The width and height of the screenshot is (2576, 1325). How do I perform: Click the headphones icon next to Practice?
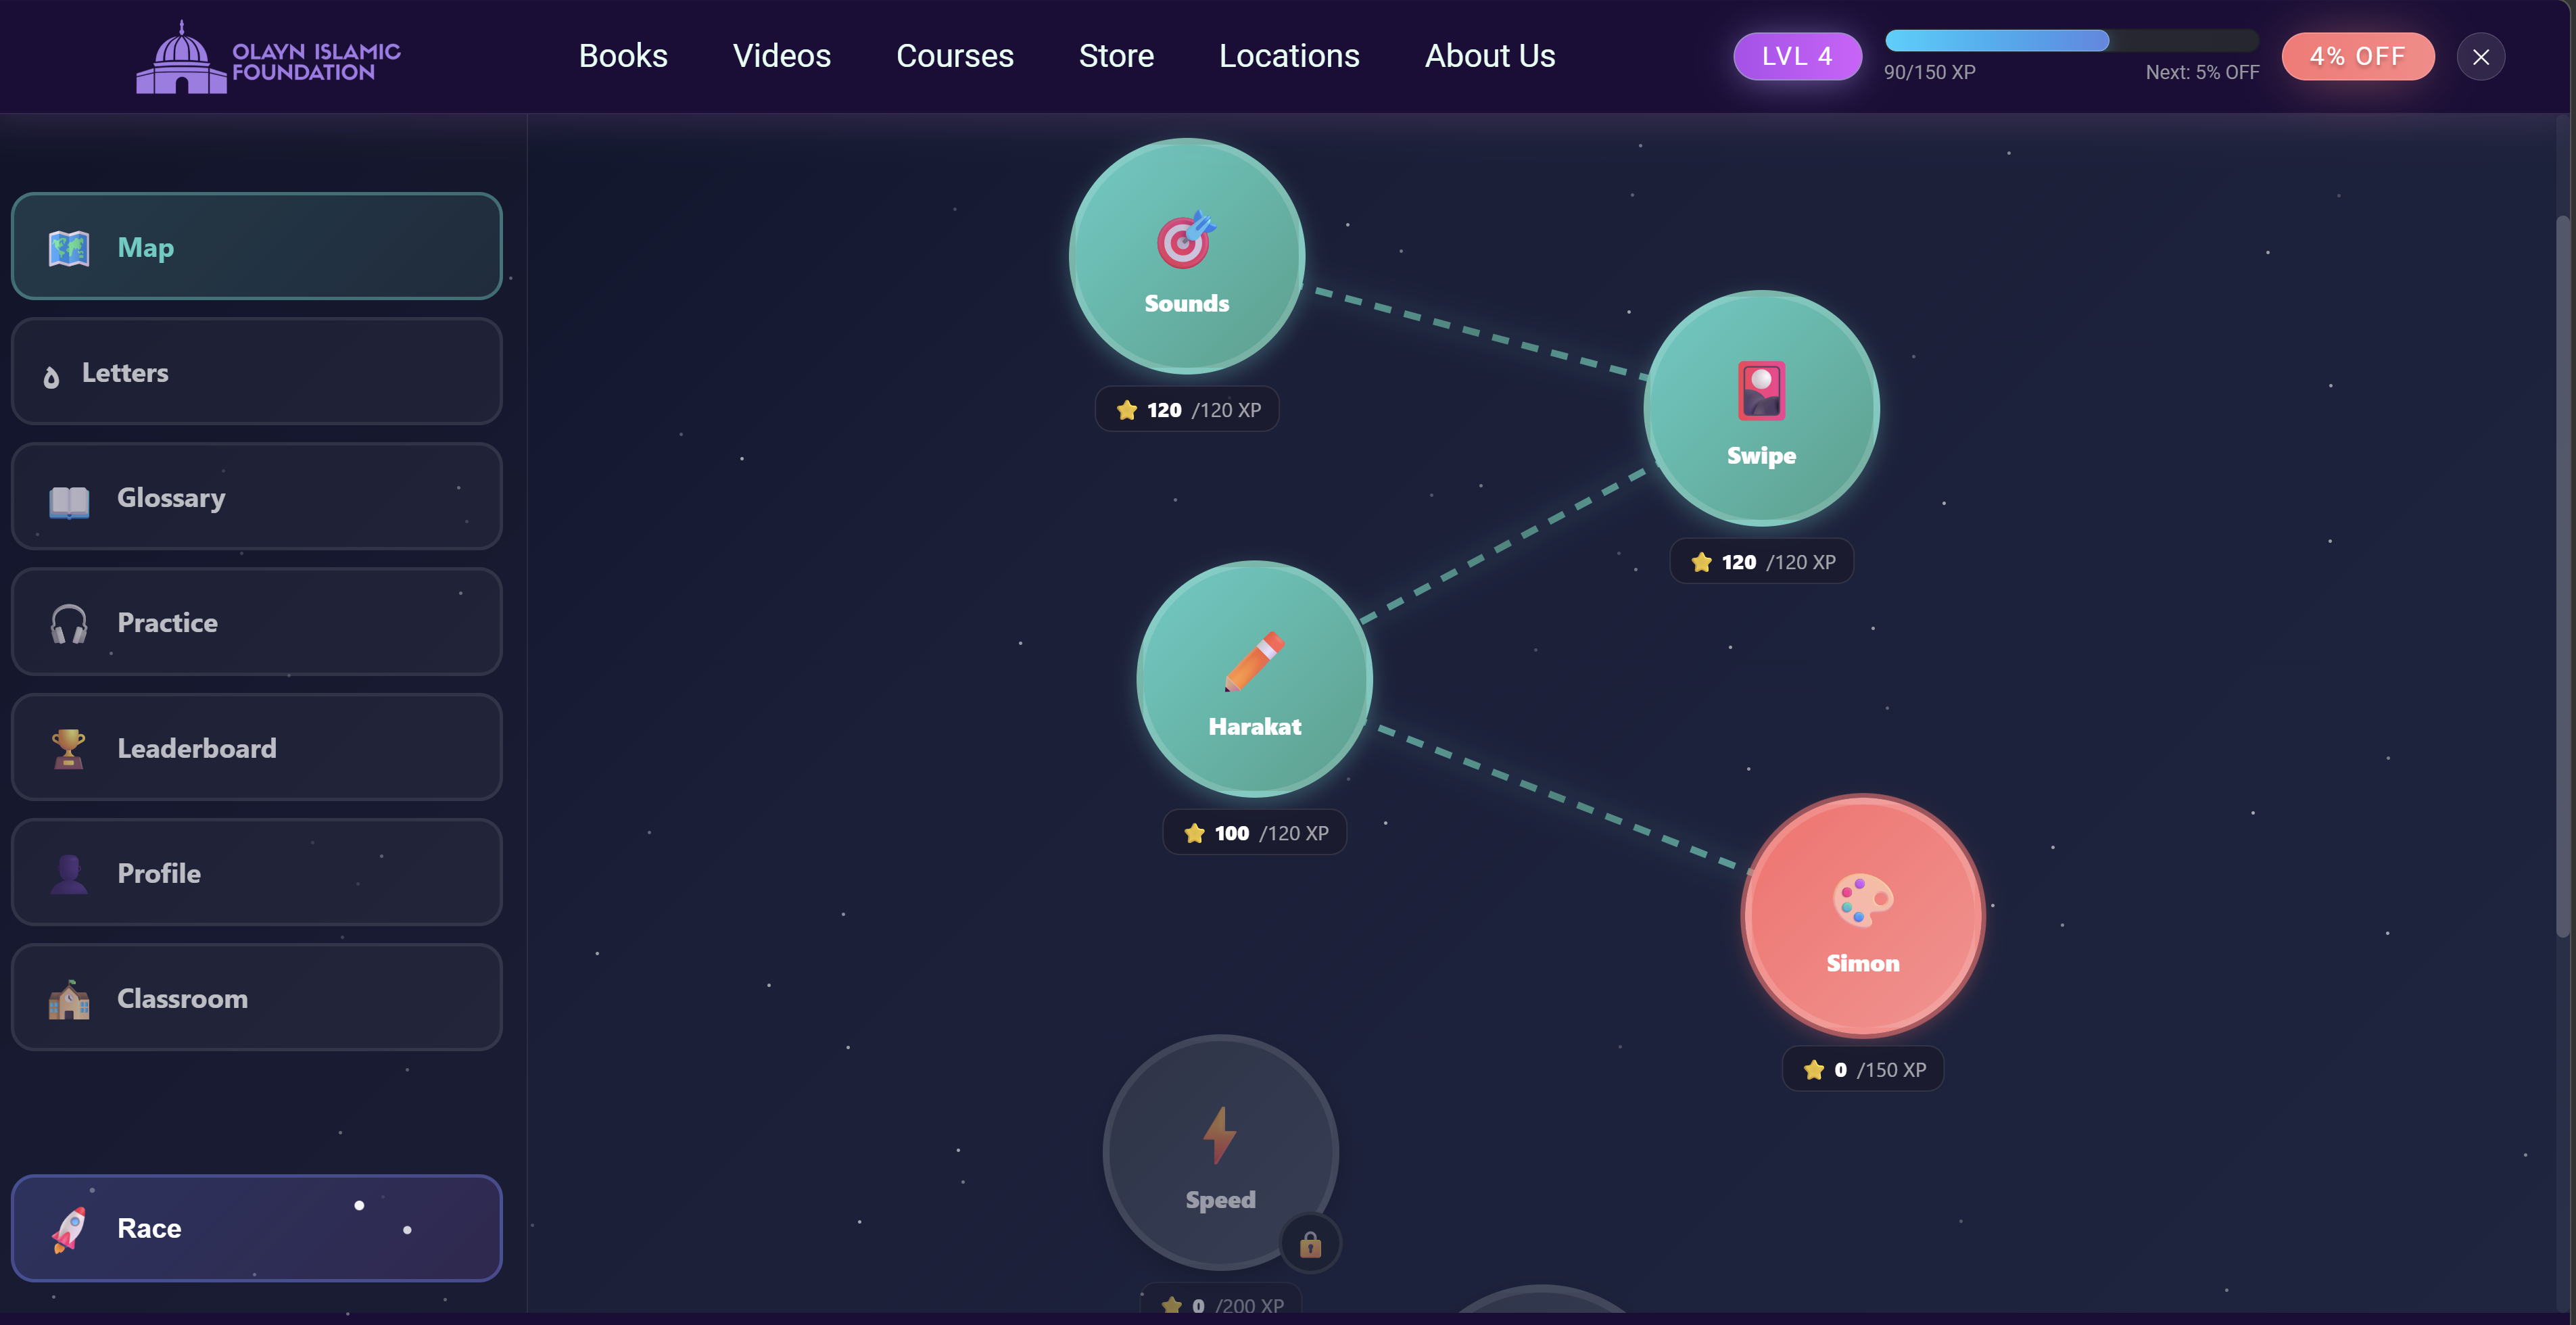pyautogui.click(x=68, y=622)
